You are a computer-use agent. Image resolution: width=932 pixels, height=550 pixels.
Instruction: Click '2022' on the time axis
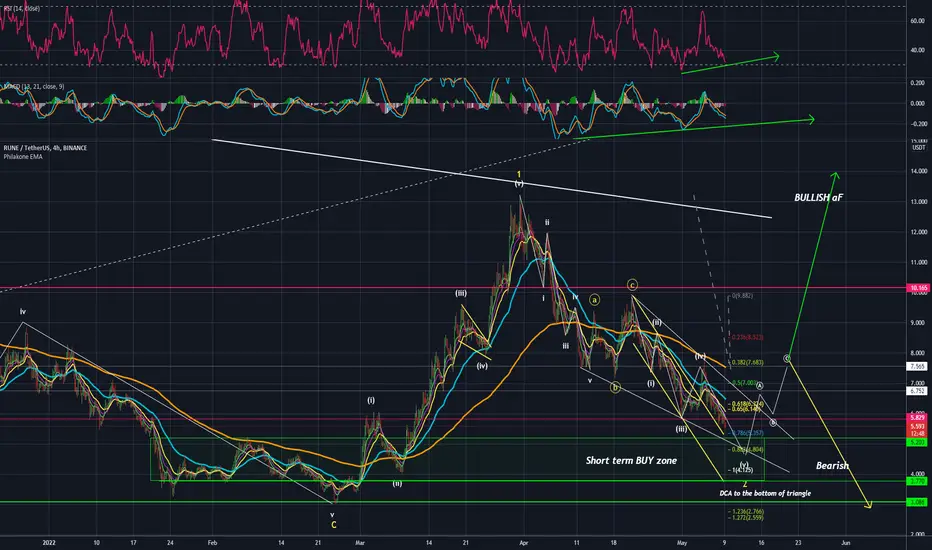[49, 542]
